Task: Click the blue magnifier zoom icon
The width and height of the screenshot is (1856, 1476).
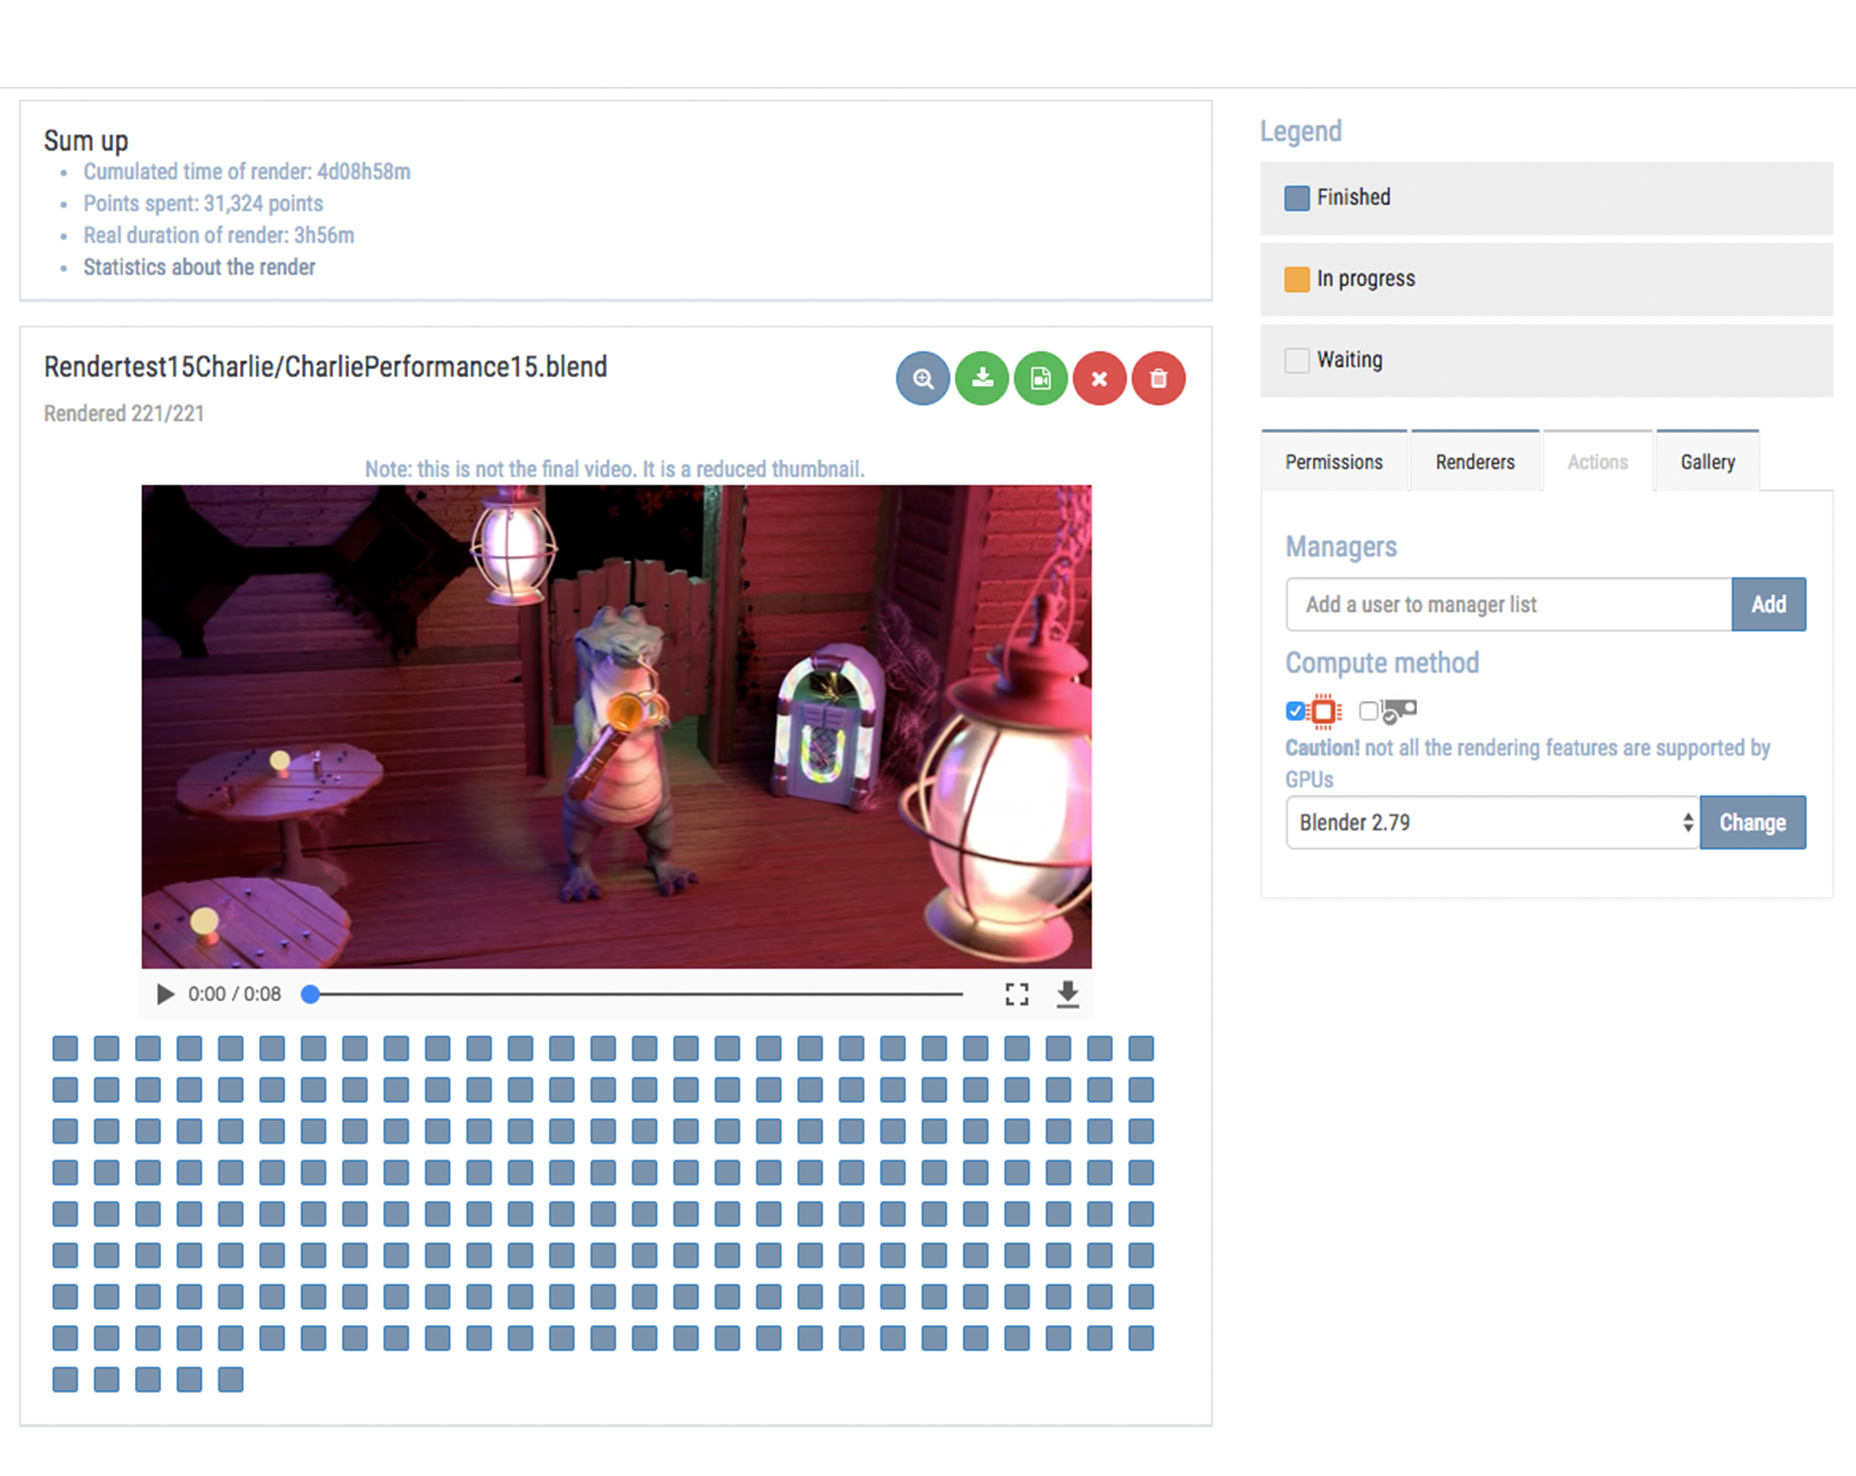Action: 922,378
